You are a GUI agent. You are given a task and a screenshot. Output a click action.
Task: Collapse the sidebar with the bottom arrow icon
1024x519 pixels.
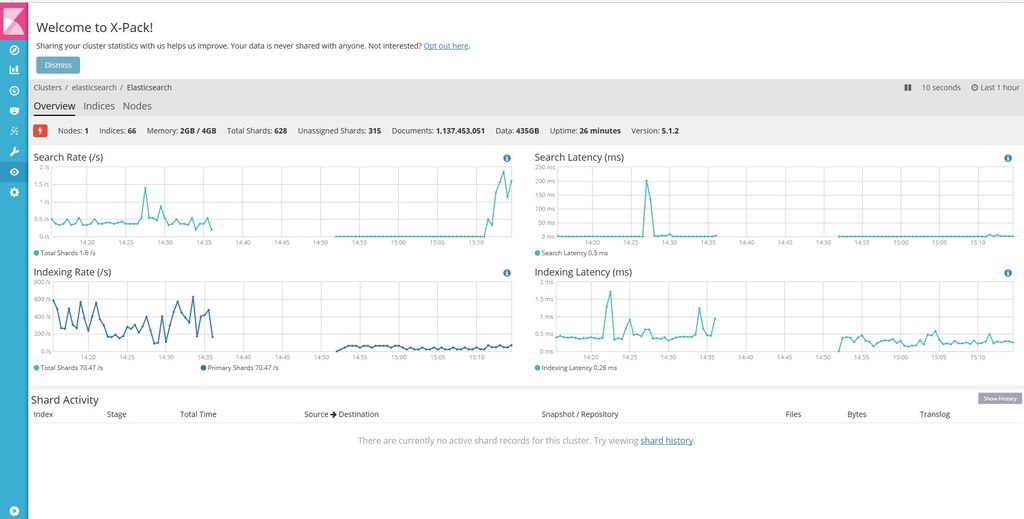click(x=14, y=511)
